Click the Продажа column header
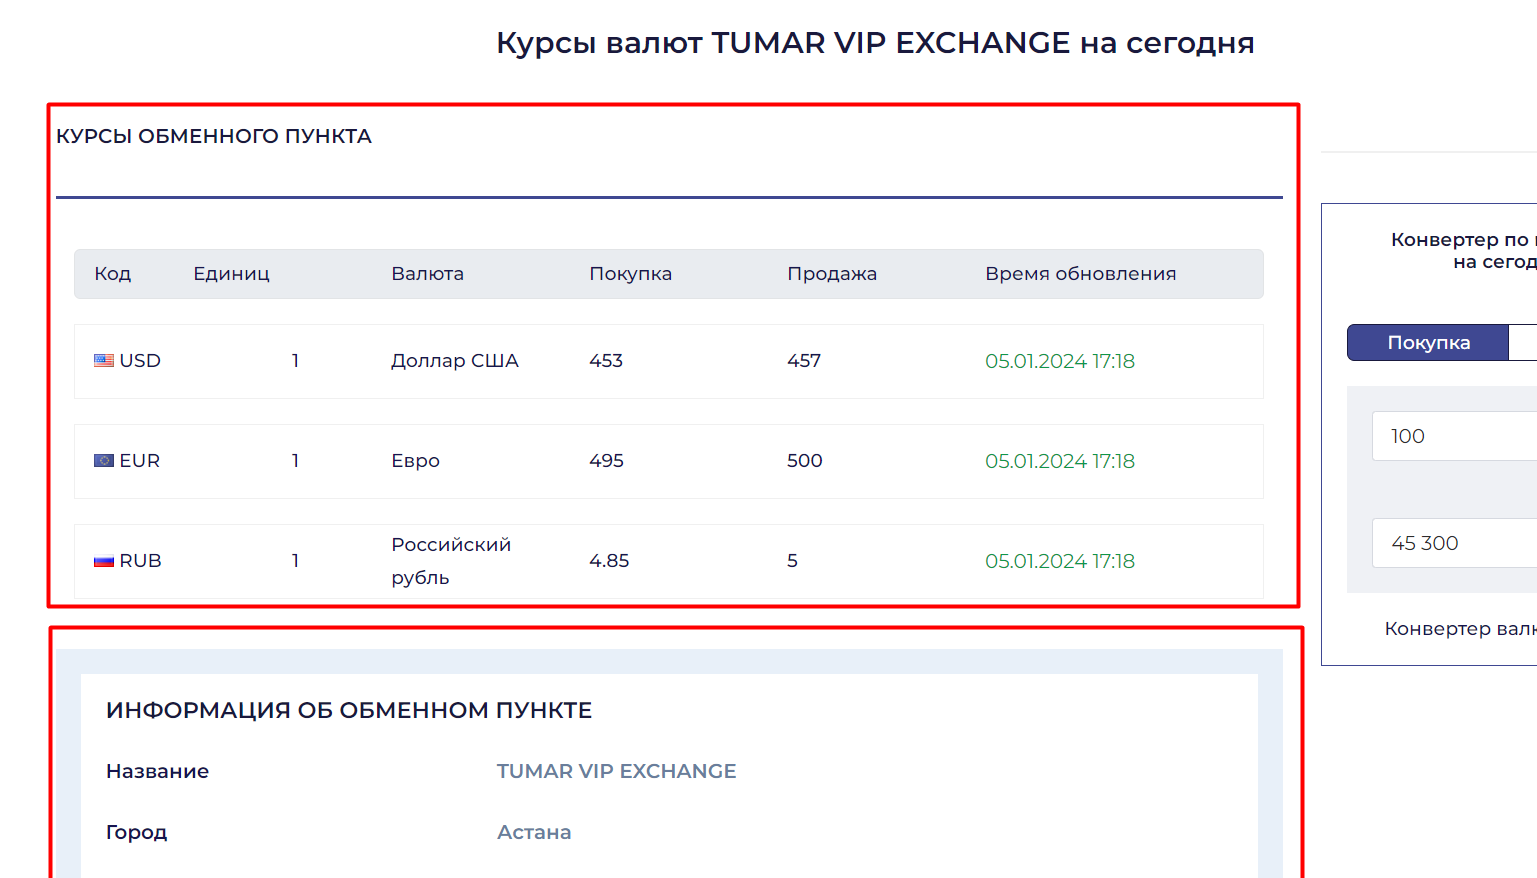Viewport: 1537px width, 878px height. tap(832, 274)
